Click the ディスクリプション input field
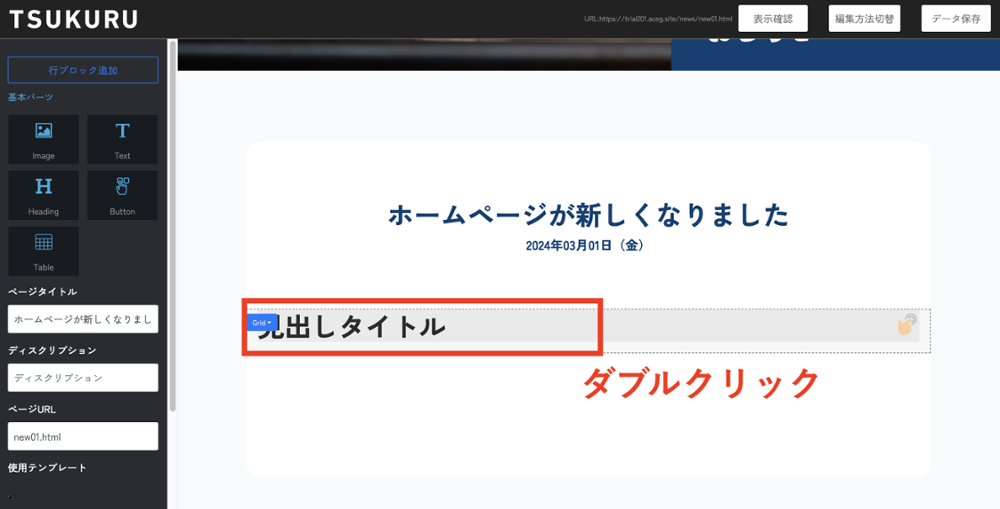 [83, 378]
